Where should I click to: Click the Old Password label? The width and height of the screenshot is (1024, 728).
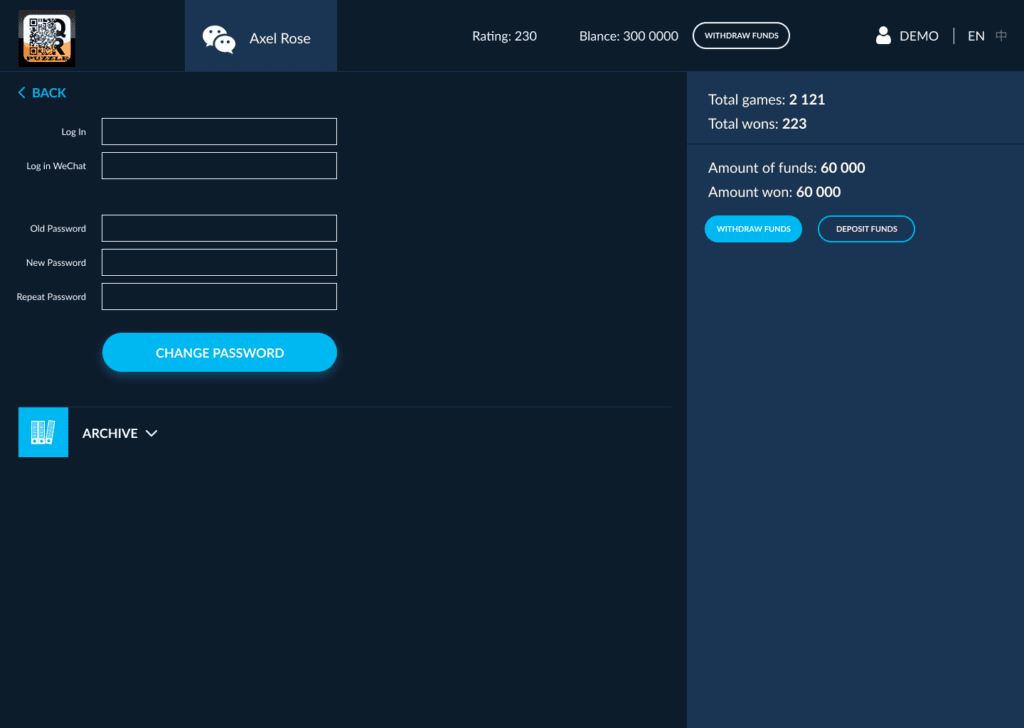58,229
